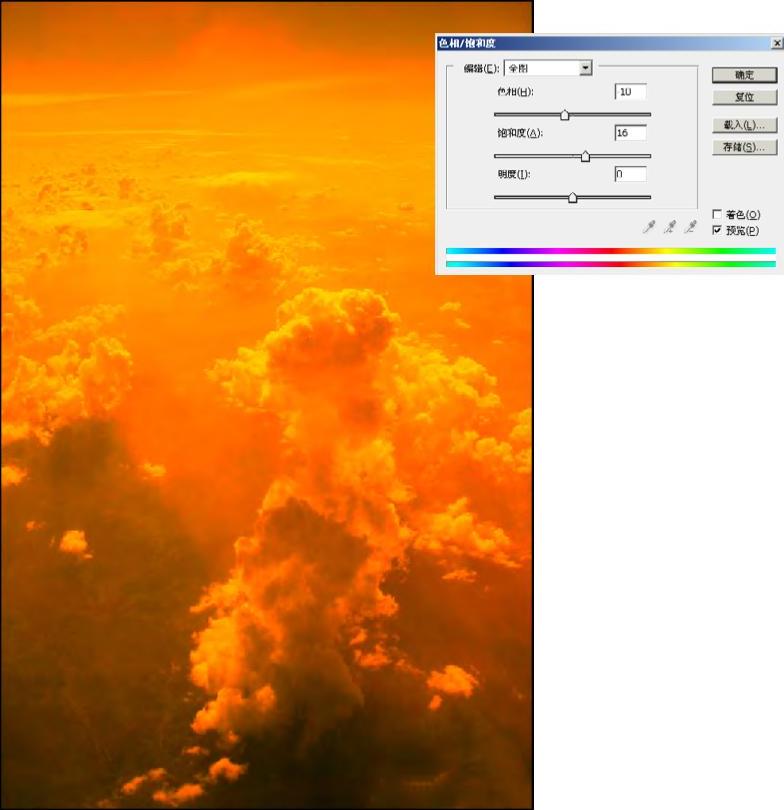The image size is (784, 810).
Task: Select the subtract-from-sample eyedropper
Action: pyautogui.click(x=691, y=227)
